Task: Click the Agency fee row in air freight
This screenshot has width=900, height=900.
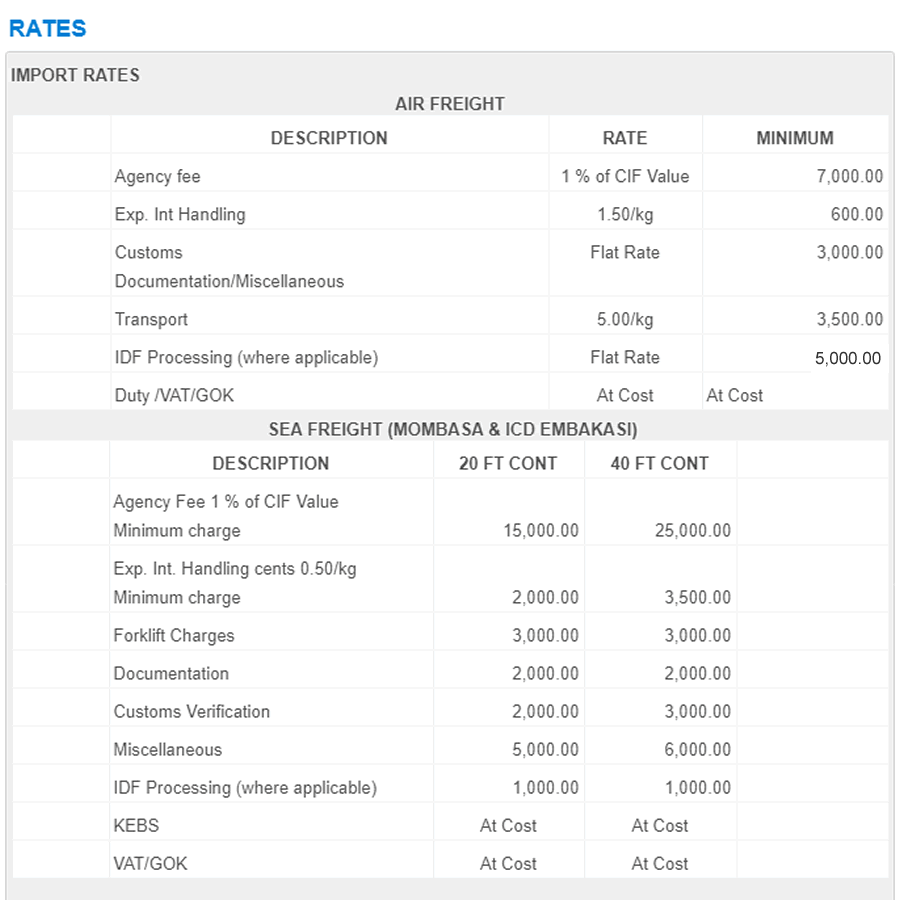Action: coord(157,177)
